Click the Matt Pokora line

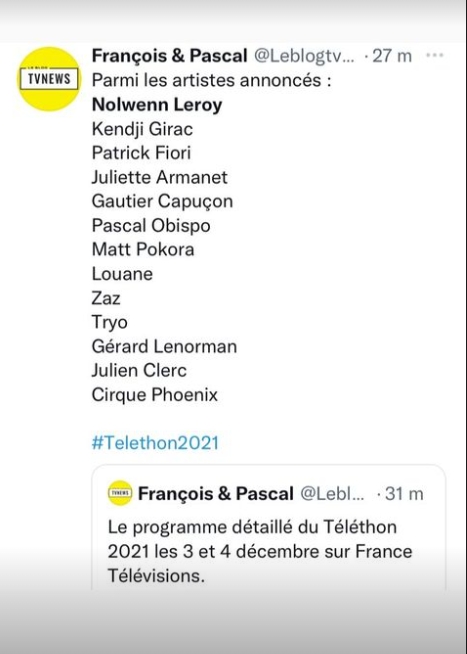[x=143, y=249]
